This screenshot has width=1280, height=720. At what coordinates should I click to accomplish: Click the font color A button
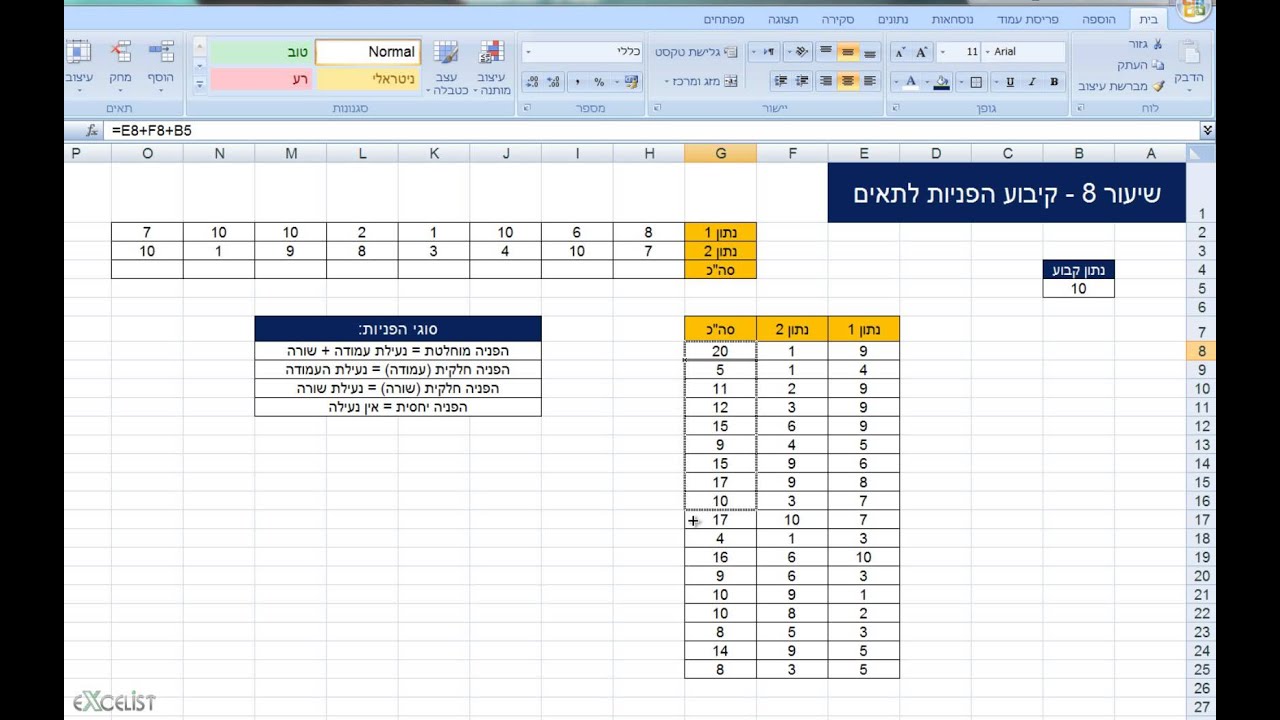[x=910, y=82]
